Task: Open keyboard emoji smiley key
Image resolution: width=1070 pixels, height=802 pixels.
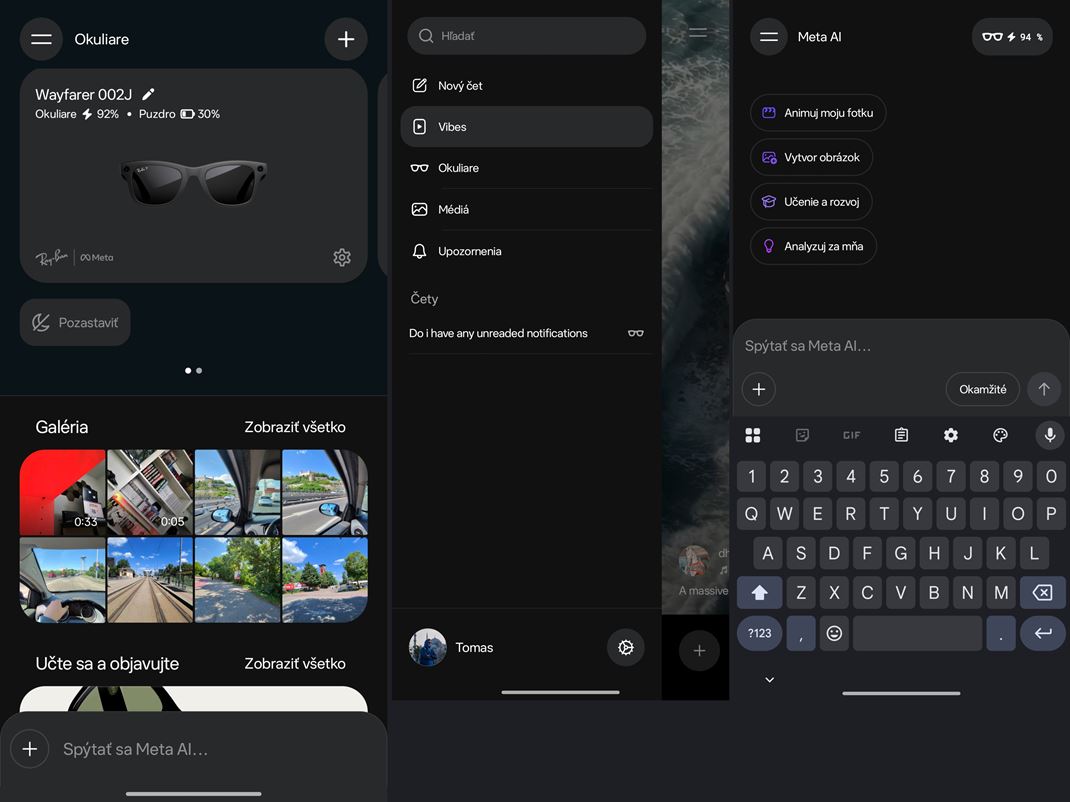Action: pyautogui.click(x=834, y=633)
